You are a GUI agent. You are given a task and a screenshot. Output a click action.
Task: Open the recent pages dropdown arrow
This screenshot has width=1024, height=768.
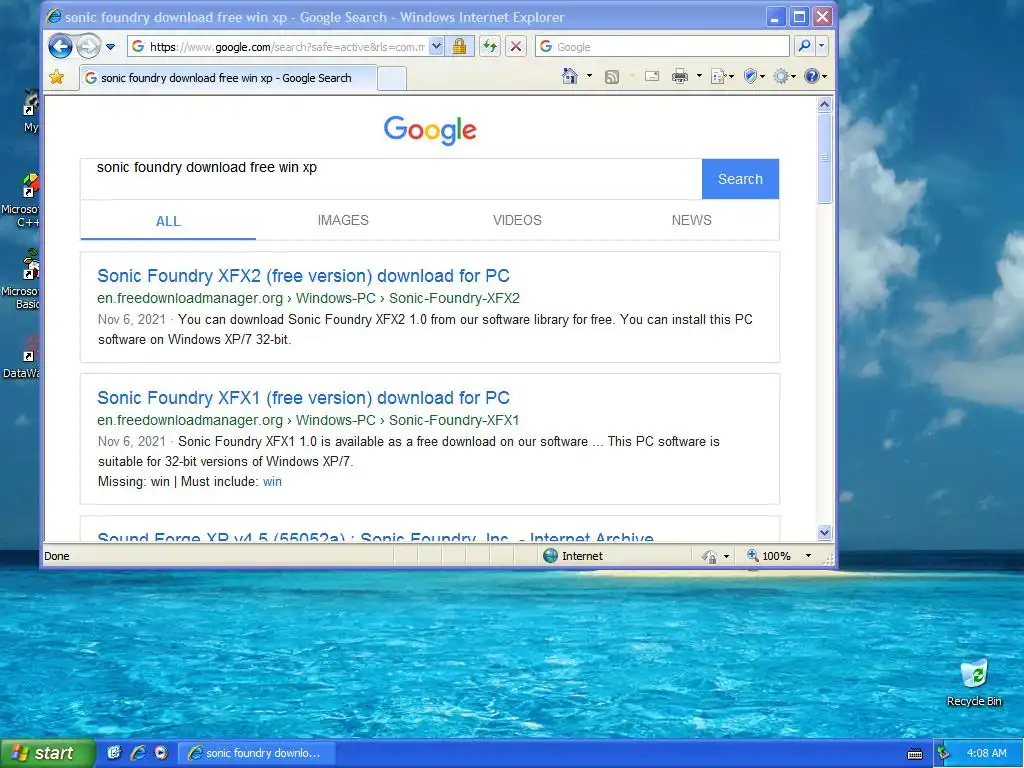point(110,47)
